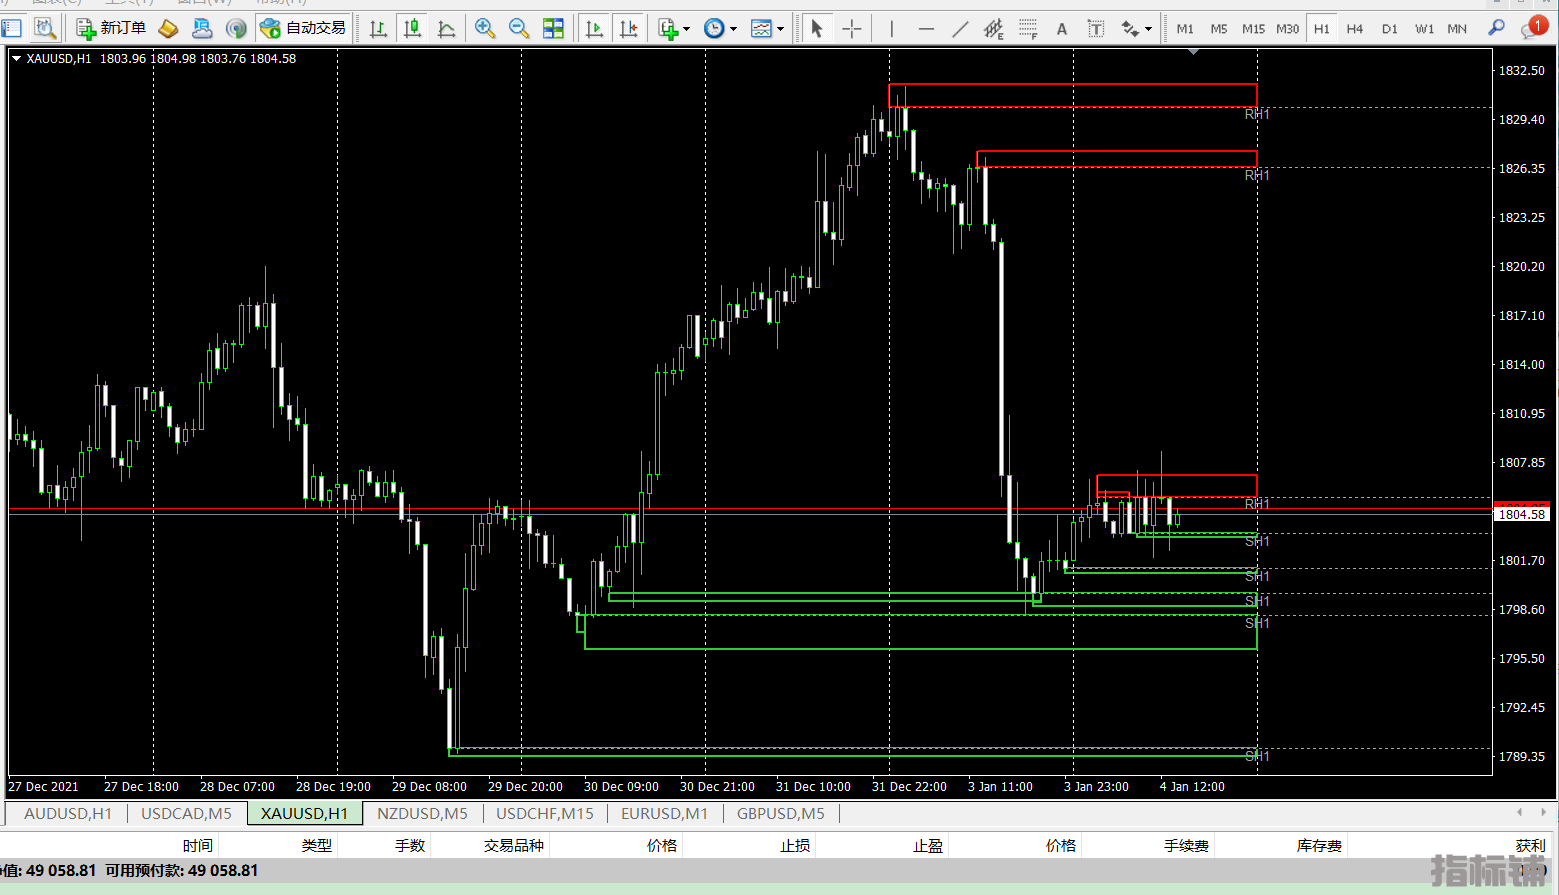Select the Equidistant Channel tool
Screen dimensions: 1559x895
coord(993,28)
